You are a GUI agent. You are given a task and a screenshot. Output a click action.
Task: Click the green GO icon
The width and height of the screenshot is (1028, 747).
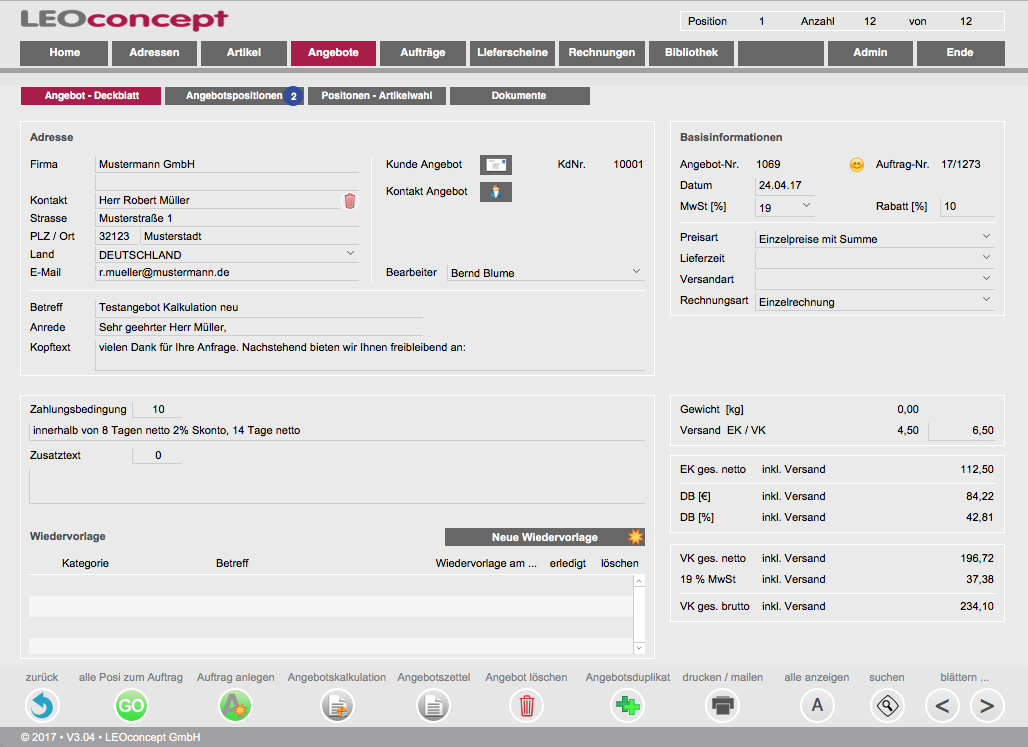click(131, 706)
